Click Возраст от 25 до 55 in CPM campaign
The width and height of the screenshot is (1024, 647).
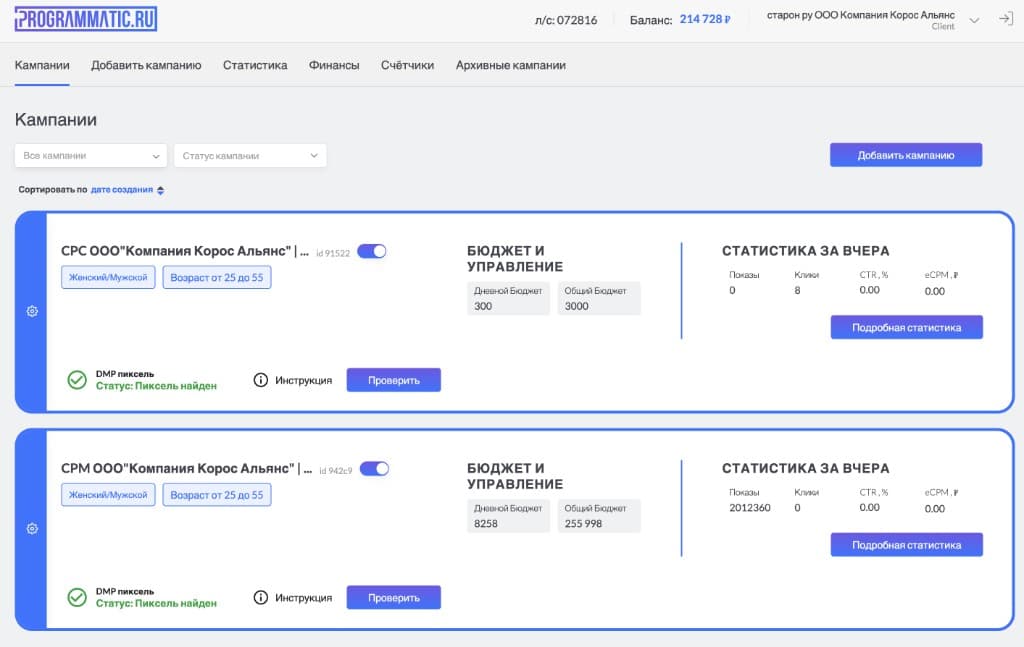pyautogui.click(x=217, y=495)
